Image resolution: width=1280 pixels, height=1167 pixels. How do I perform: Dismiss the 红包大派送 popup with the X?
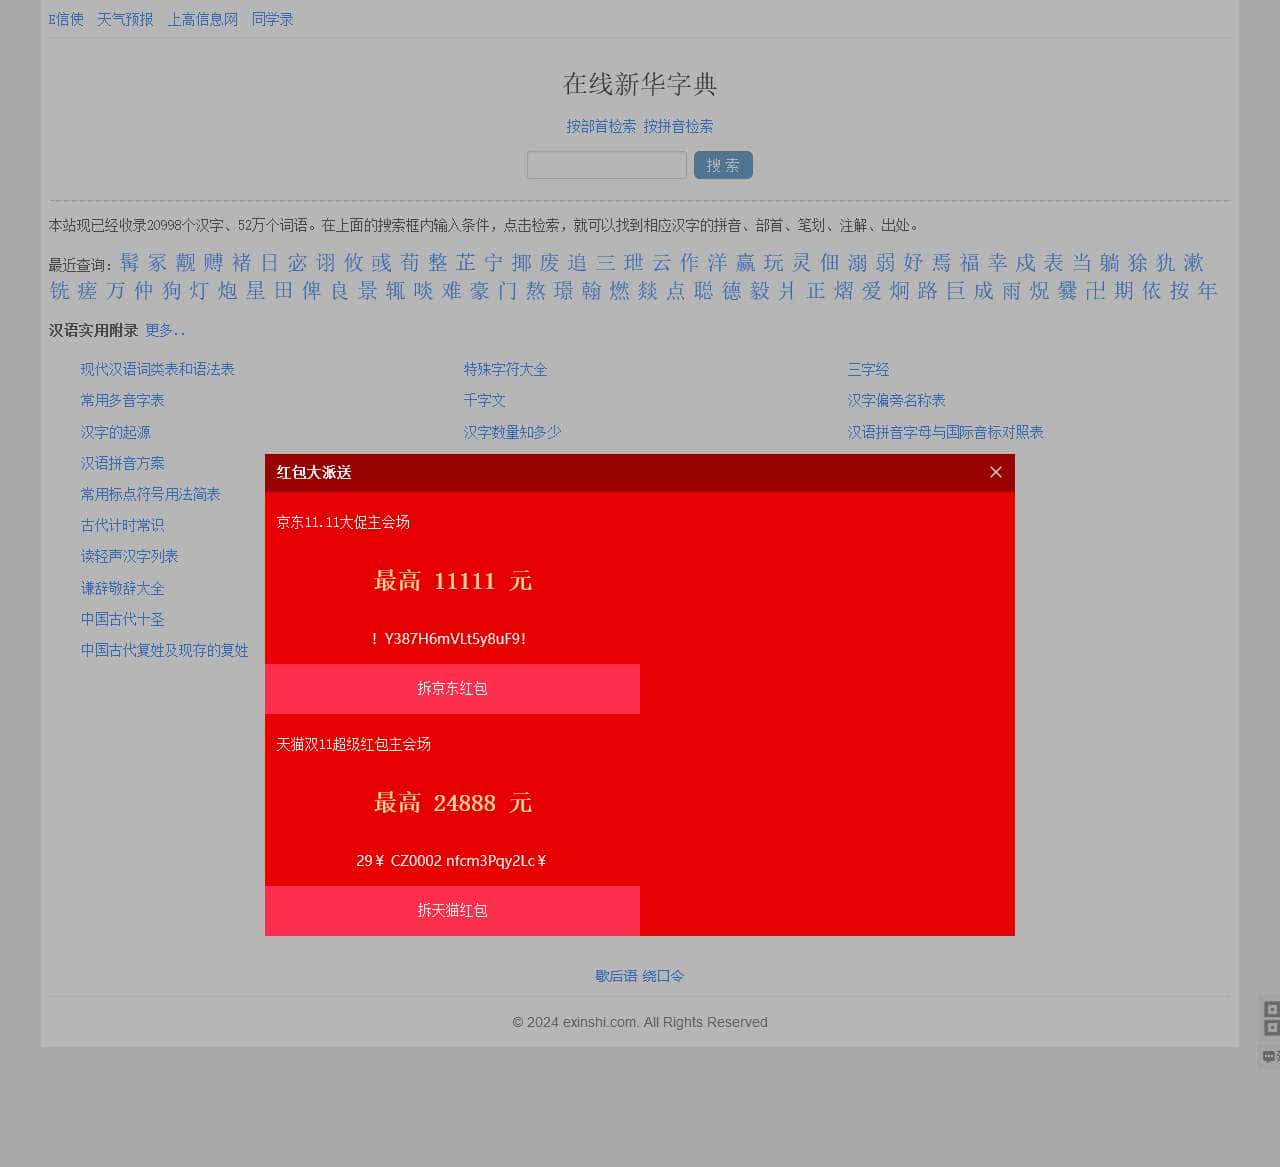[994, 471]
